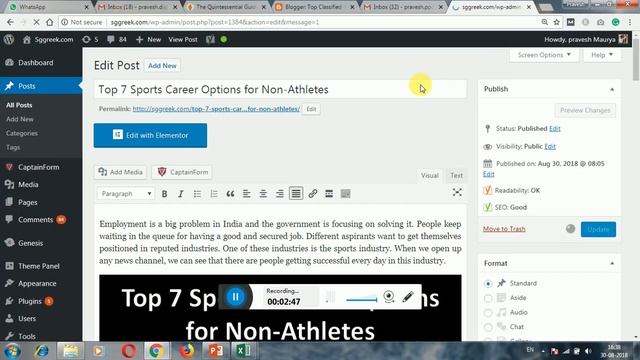Image resolution: width=640 pixels, height=360 pixels.
Task: Edit the post Status link
Action: click(555, 129)
